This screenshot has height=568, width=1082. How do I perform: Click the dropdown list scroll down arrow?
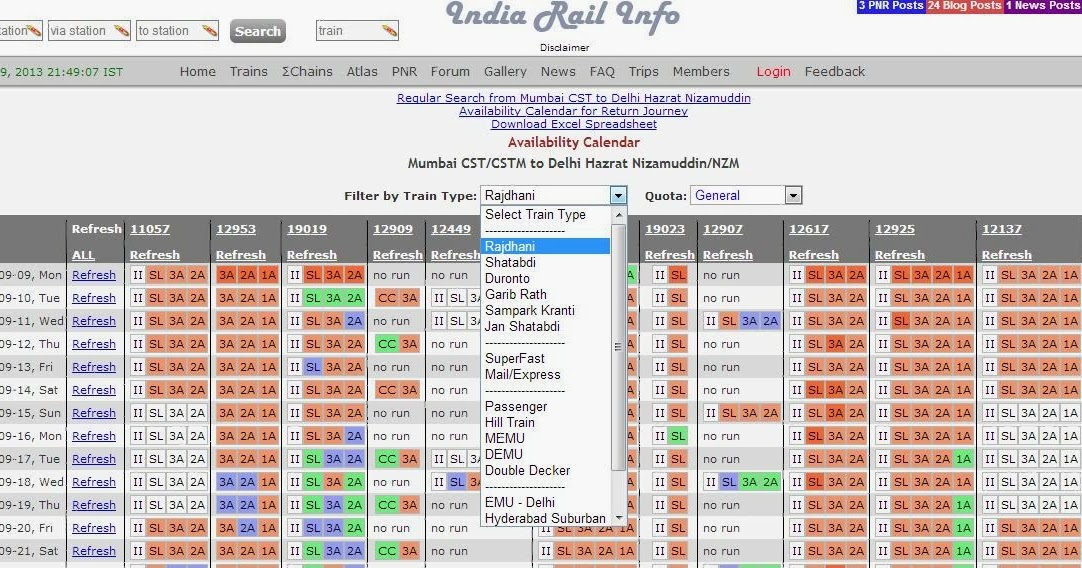(x=618, y=518)
